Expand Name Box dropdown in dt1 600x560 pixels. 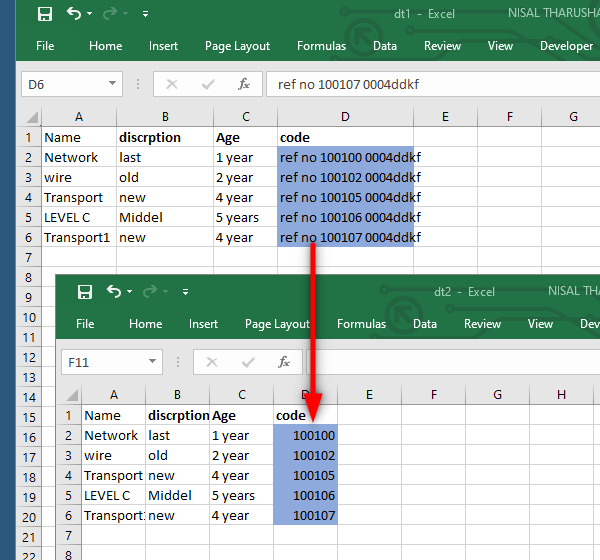pyautogui.click(x=112, y=83)
